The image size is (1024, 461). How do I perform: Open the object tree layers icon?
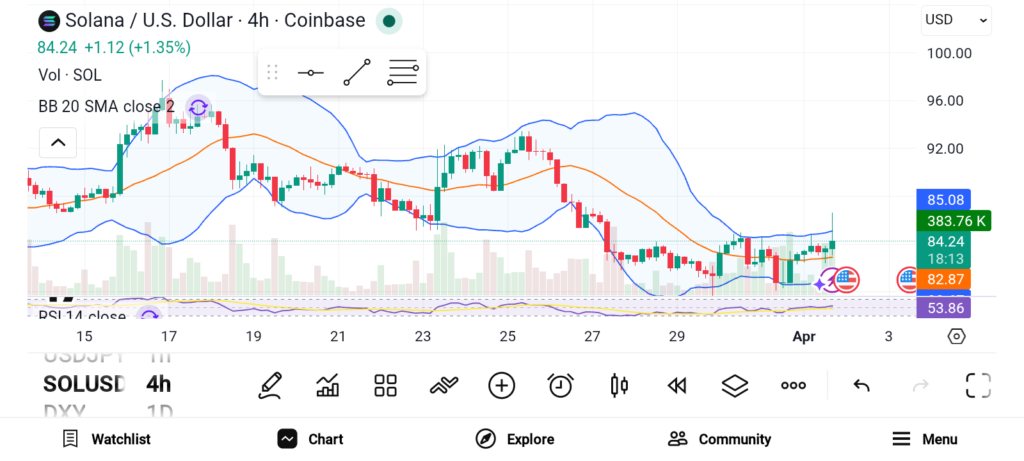point(735,385)
